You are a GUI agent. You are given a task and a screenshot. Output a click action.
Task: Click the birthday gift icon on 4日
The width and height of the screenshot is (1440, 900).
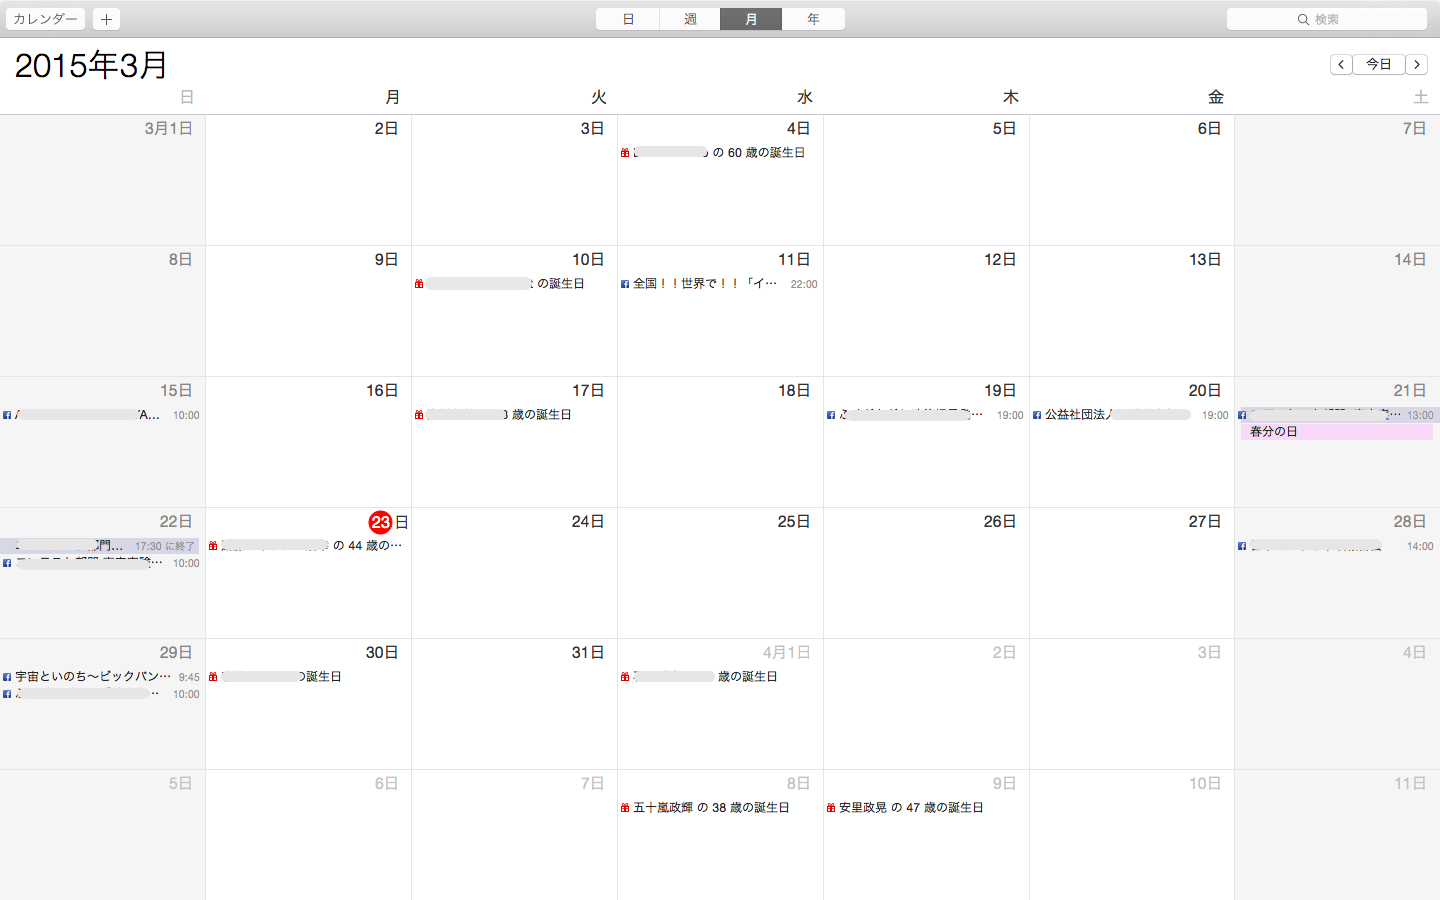tap(625, 153)
